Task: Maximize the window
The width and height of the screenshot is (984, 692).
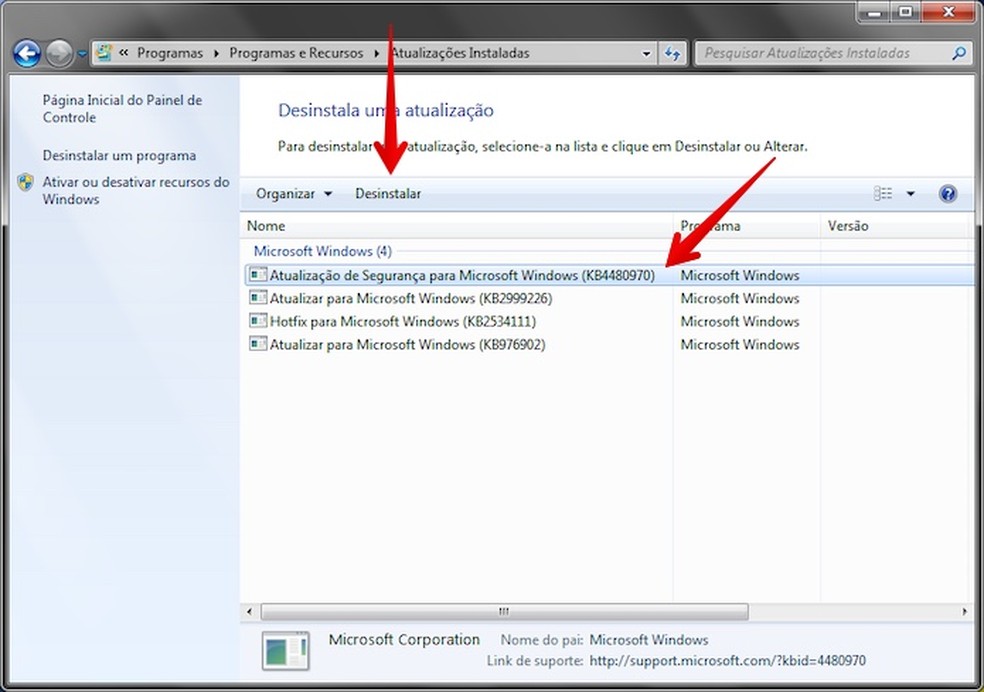Action: coord(906,12)
